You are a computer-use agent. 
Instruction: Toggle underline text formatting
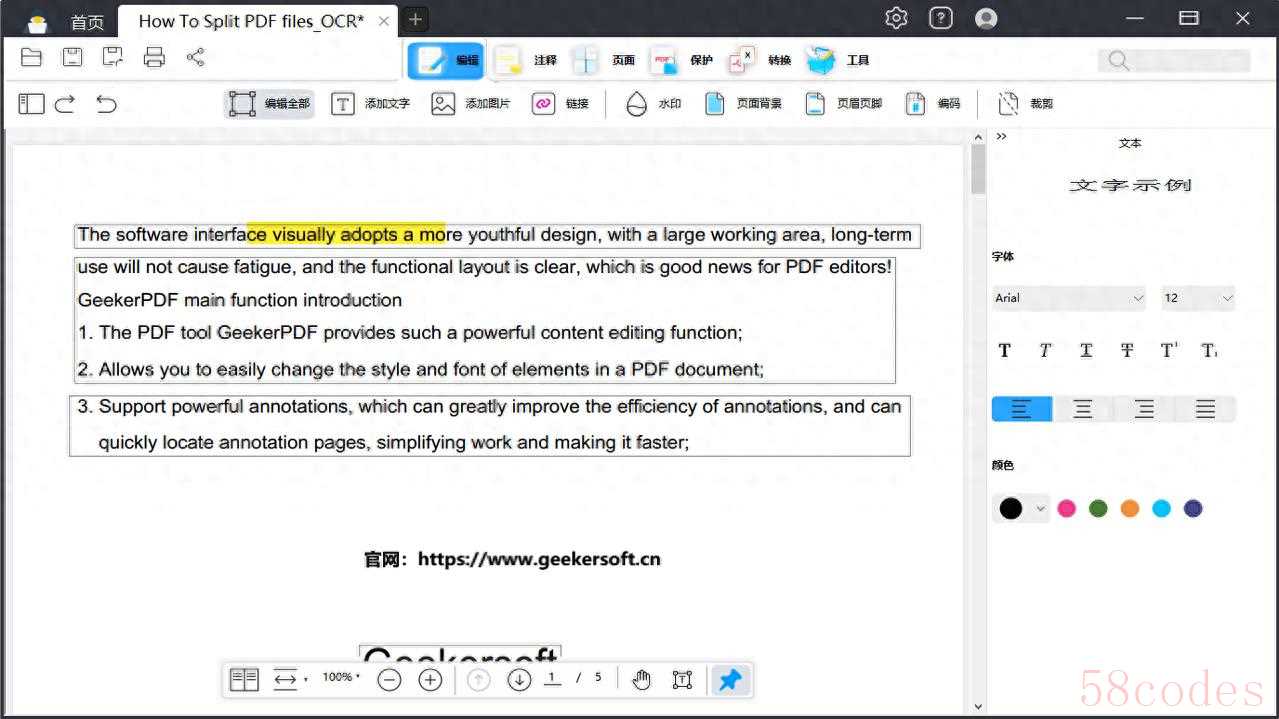[x=1086, y=350]
